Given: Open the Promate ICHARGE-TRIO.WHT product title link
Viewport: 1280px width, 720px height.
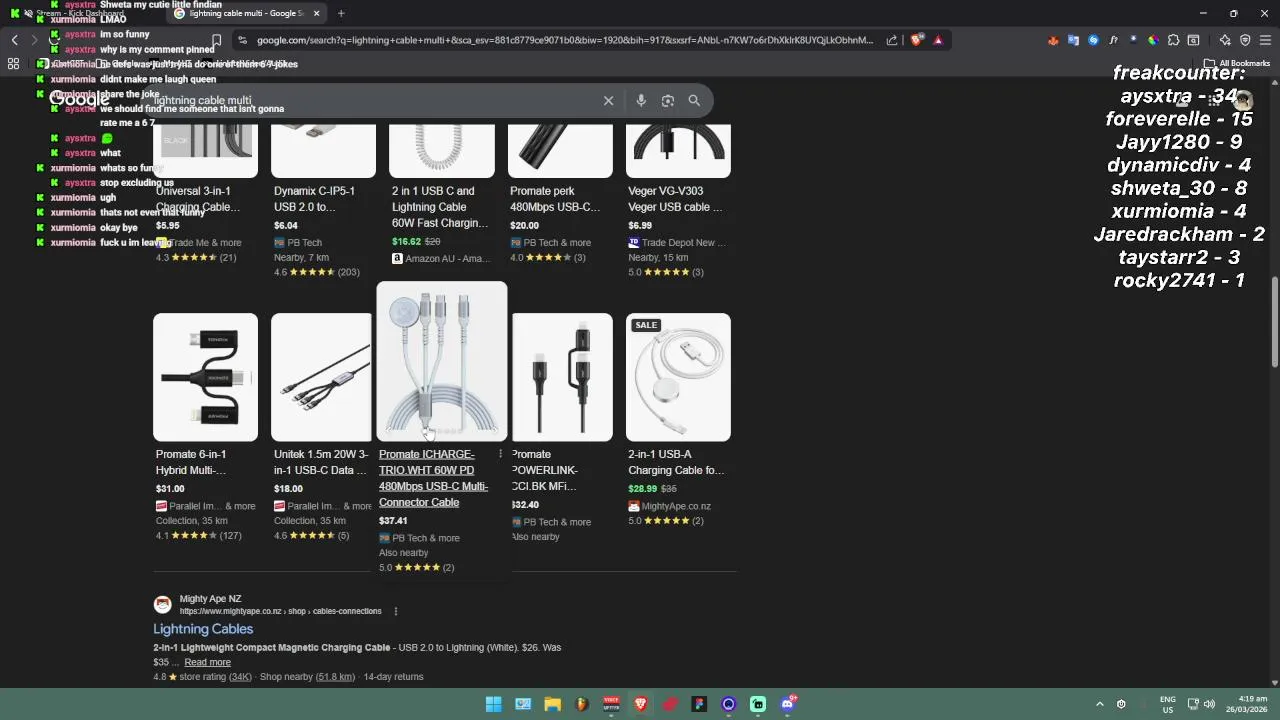Looking at the screenshot, I should coord(433,478).
